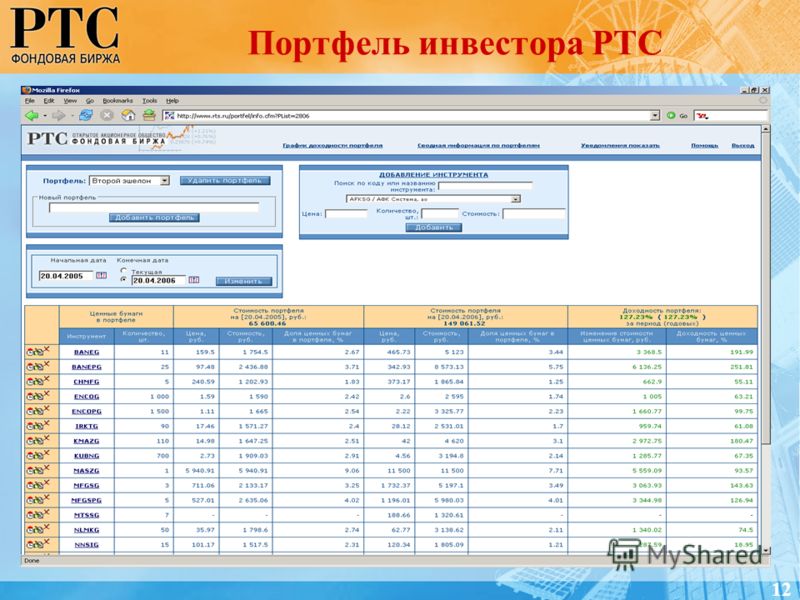Remove MFGSG using its red X icon
The width and height of the screenshot is (800, 600).
point(46,483)
